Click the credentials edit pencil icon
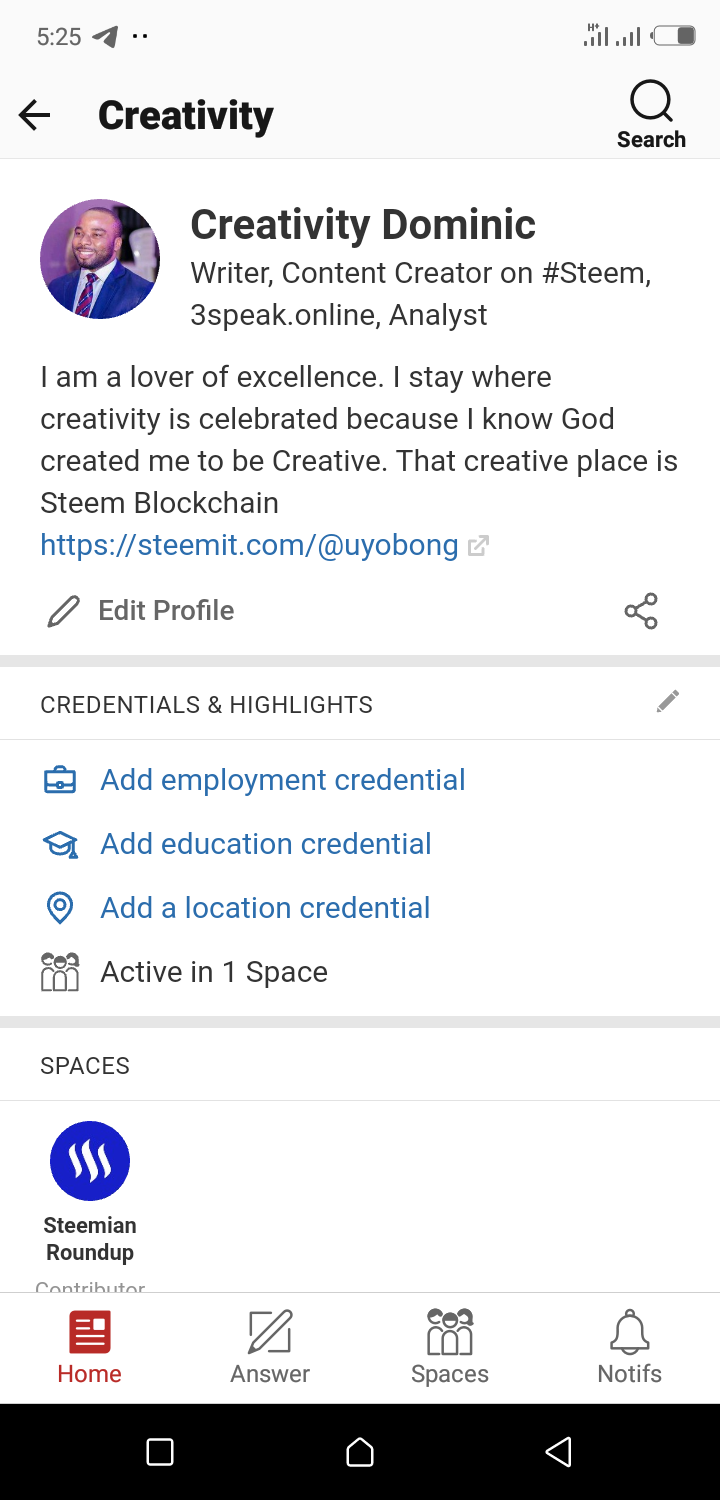The width and height of the screenshot is (720, 1500). (668, 702)
